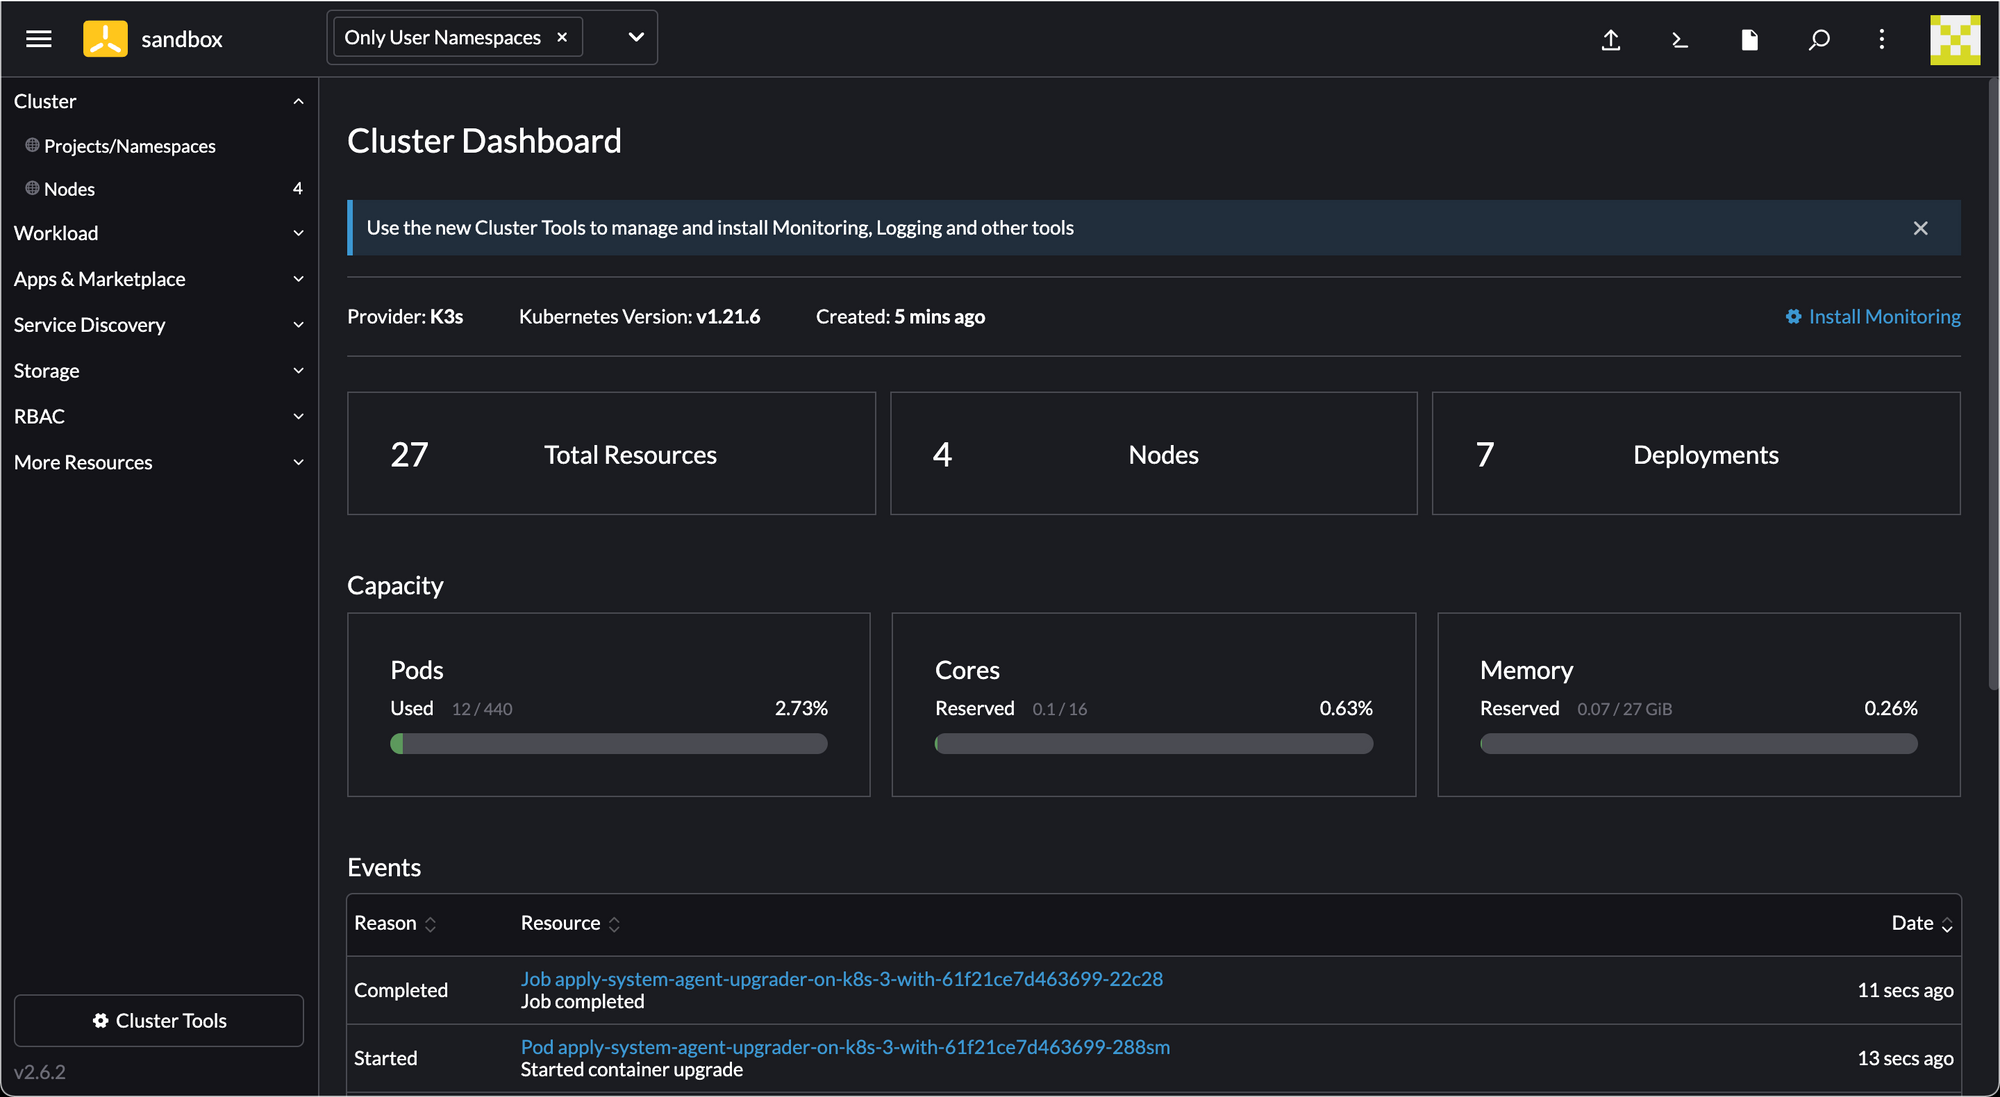Open the hamburger navigation menu
This screenshot has height=1097, width=2000.
pyautogui.click(x=39, y=39)
